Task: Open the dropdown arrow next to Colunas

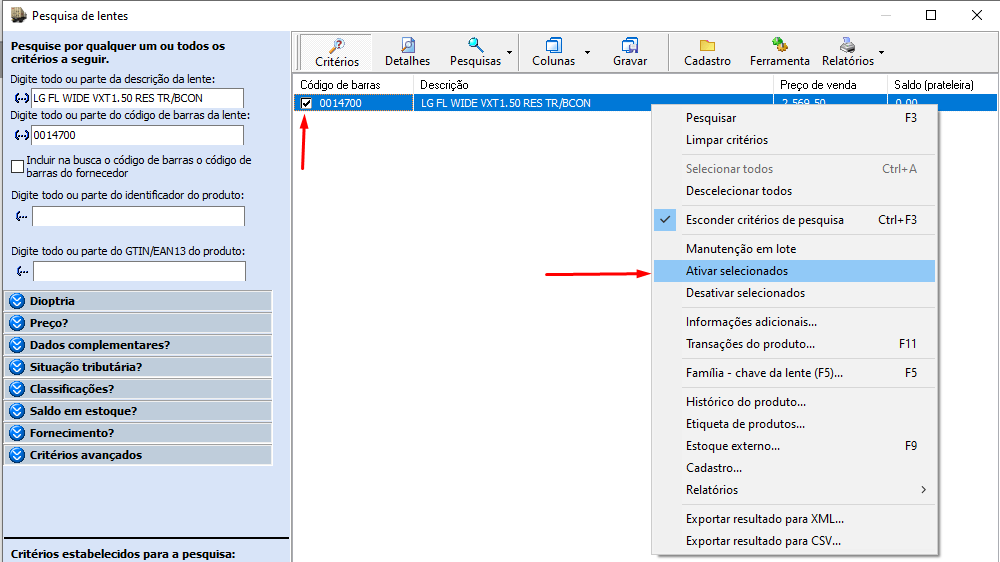Action: tap(588, 52)
